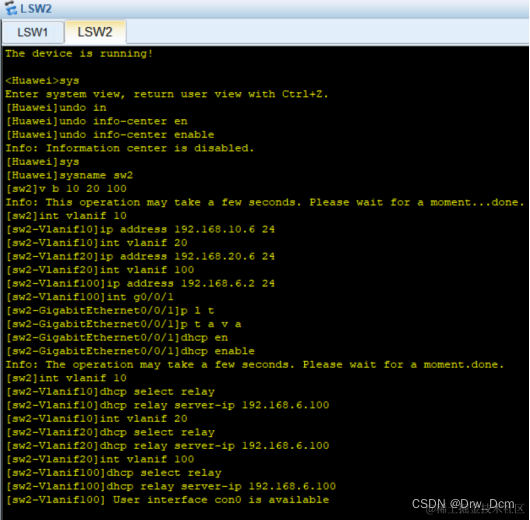The width and height of the screenshot is (530, 520).
Task: Click 'ip address 192.168.20.6 24' line
Action: coord(140,256)
